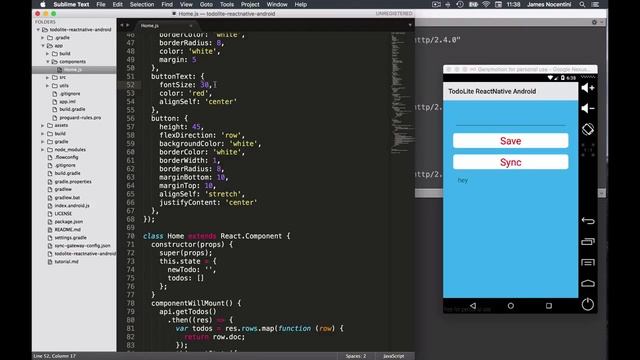Click the code minimap on editor right
640x360 pixels.
point(402,94)
